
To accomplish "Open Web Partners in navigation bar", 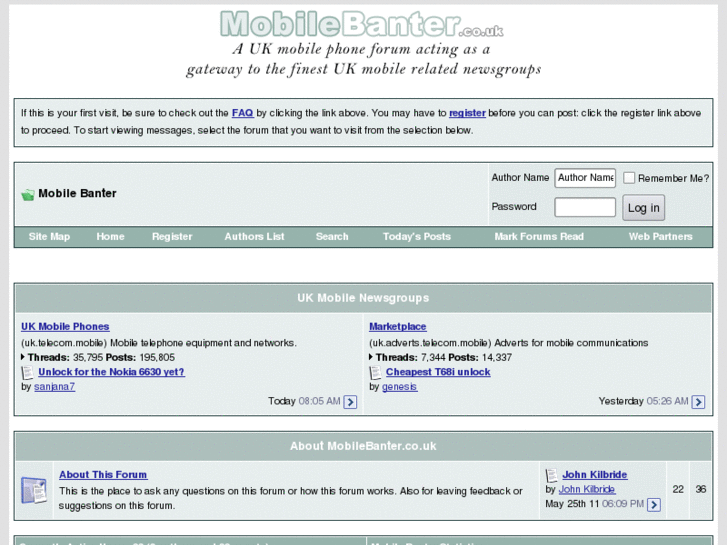I will (x=660, y=237).
